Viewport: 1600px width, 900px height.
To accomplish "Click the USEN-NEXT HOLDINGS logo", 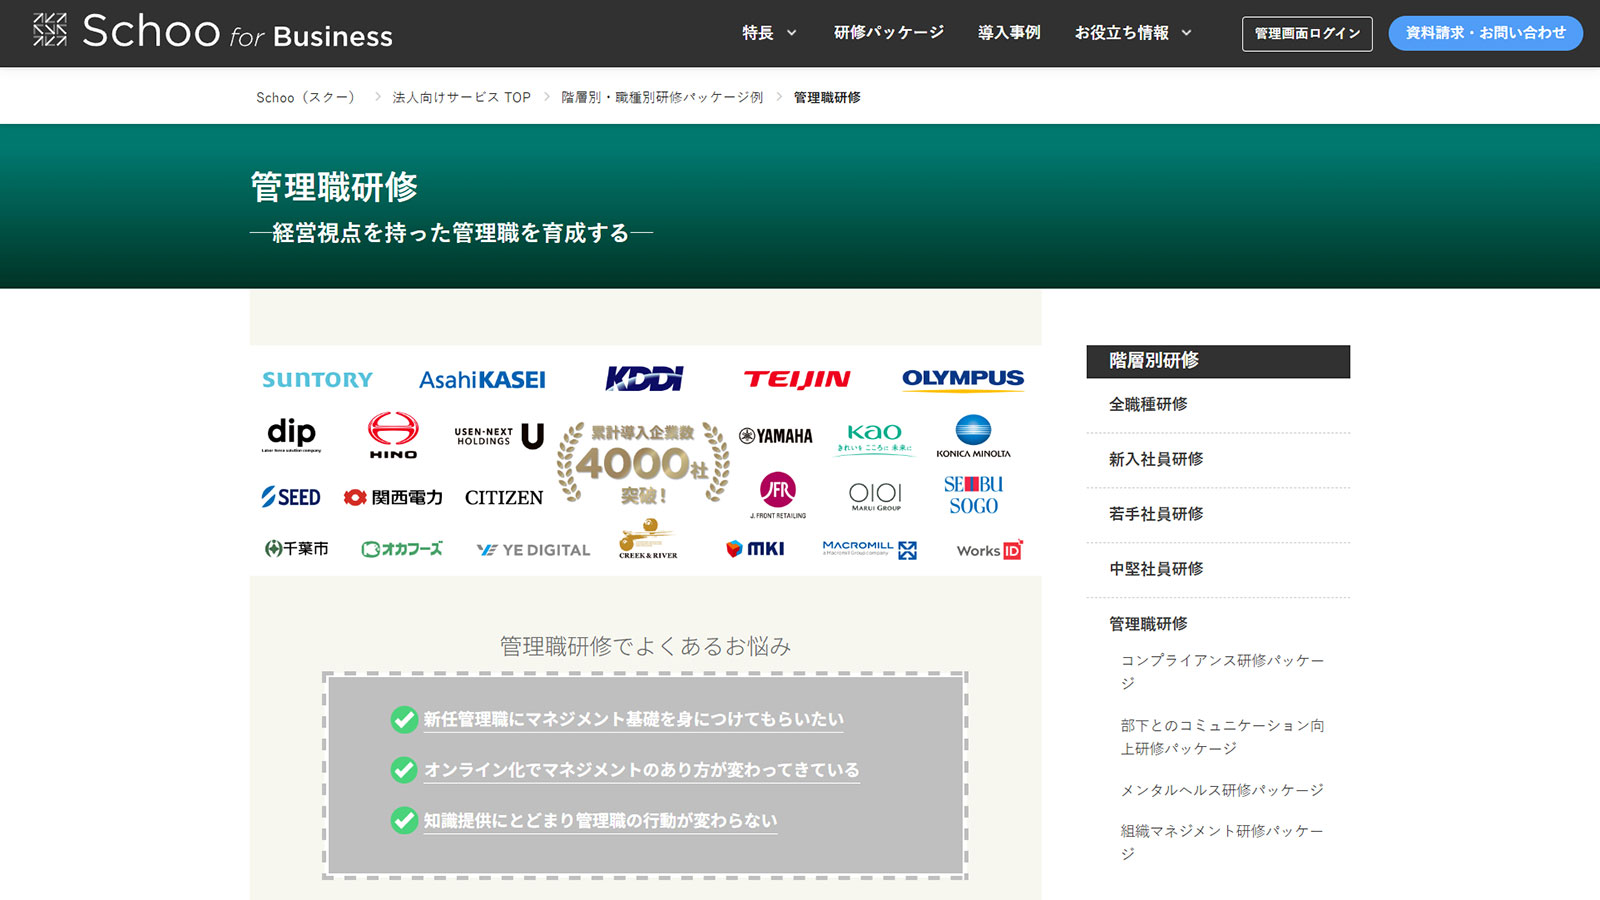I will (499, 436).
